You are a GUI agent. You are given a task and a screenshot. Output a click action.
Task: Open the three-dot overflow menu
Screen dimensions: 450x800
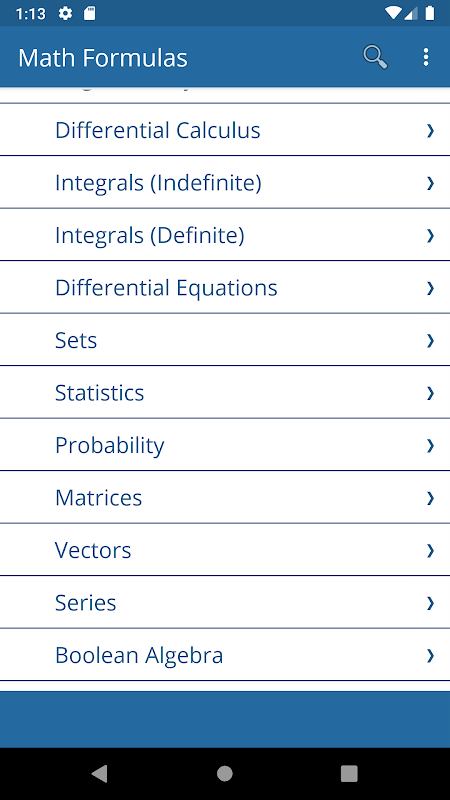426,57
